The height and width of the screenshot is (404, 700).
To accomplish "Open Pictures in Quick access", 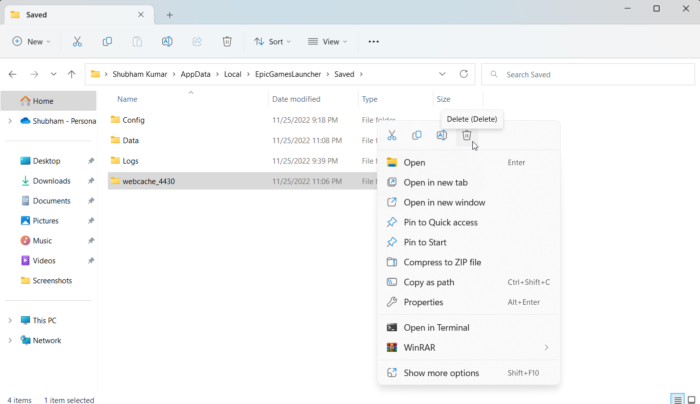I will (48, 221).
